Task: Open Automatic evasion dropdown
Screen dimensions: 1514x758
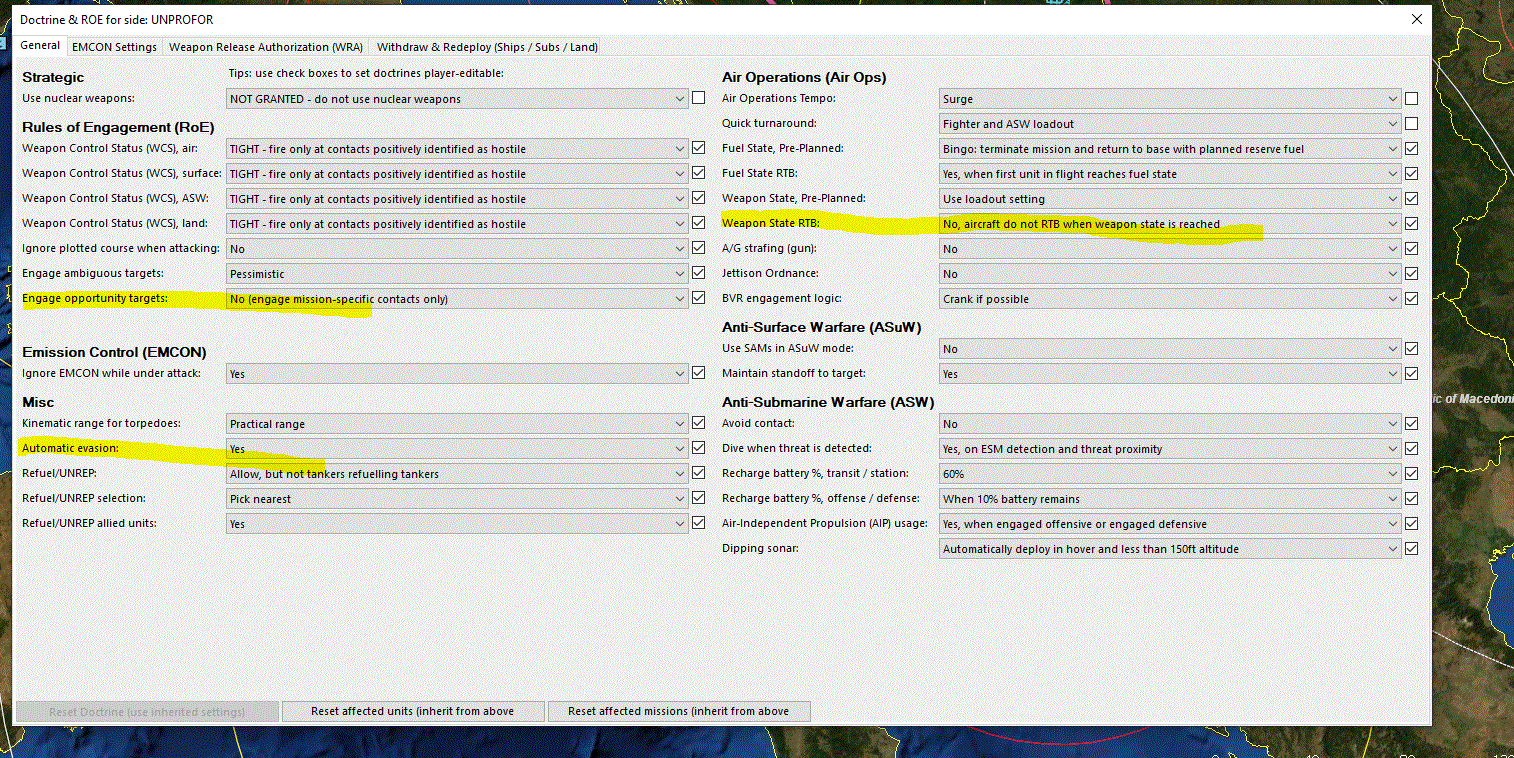Action: point(457,449)
